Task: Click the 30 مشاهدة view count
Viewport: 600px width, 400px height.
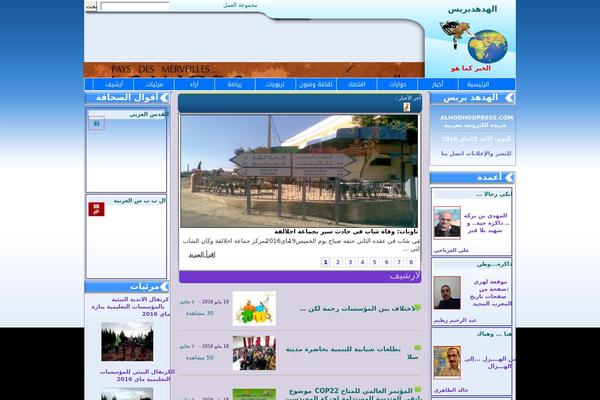Action: tap(199, 313)
